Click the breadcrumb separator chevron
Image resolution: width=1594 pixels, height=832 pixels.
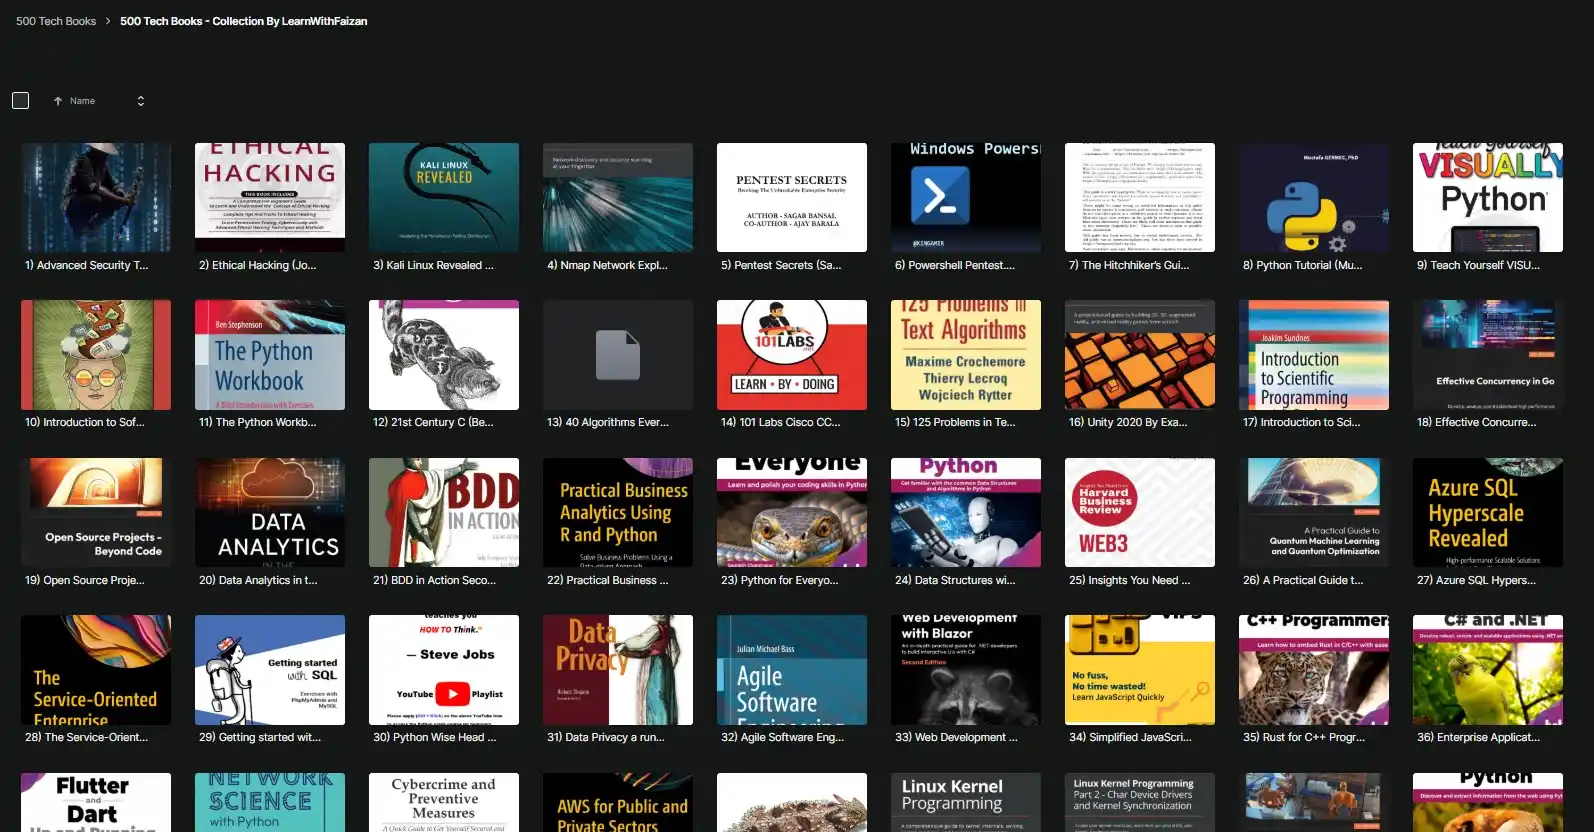pos(108,21)
